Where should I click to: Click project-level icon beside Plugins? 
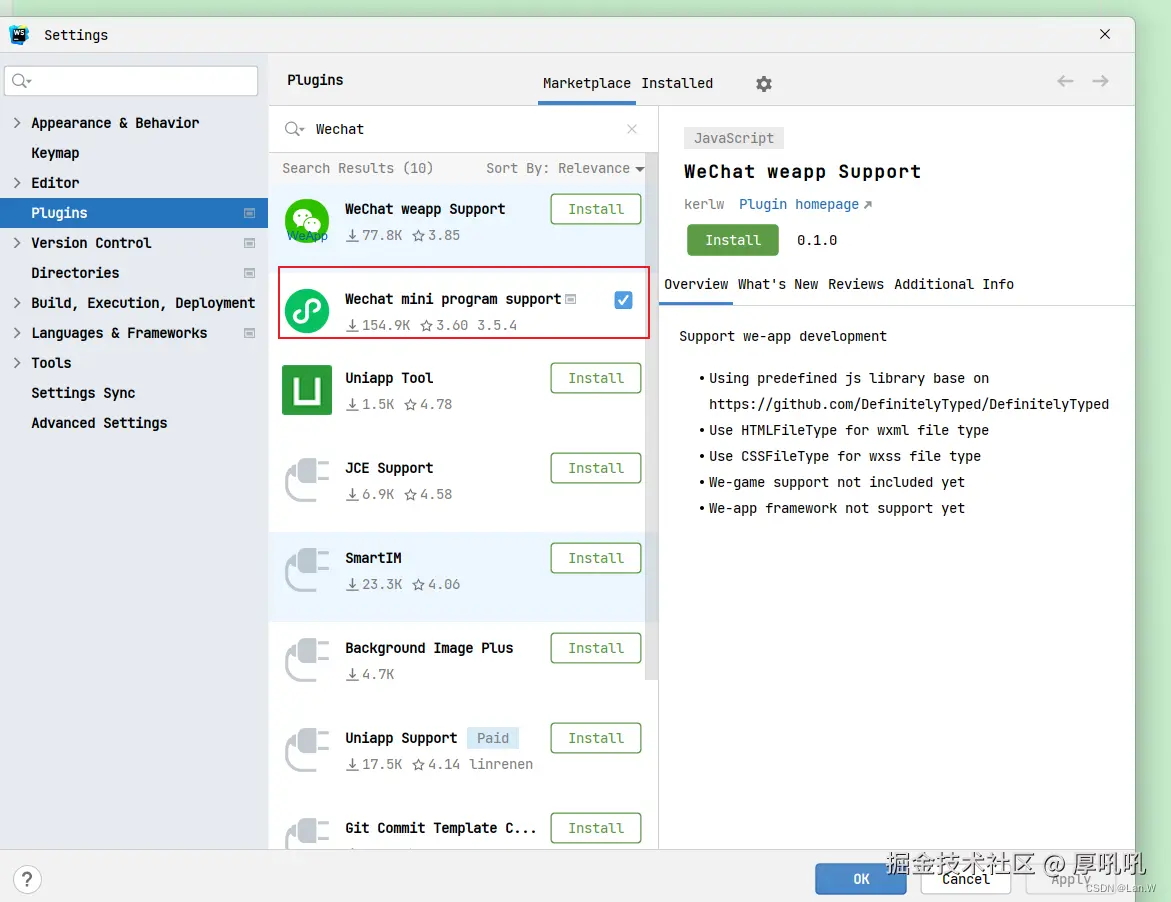click(x=249, y=213)
